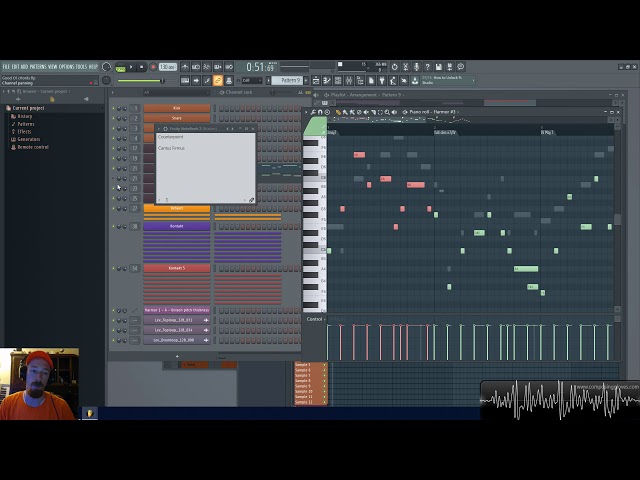The image size is (640, 480).
Task: Select the purple Kontakt channel button
Action: tap(177, 226)
